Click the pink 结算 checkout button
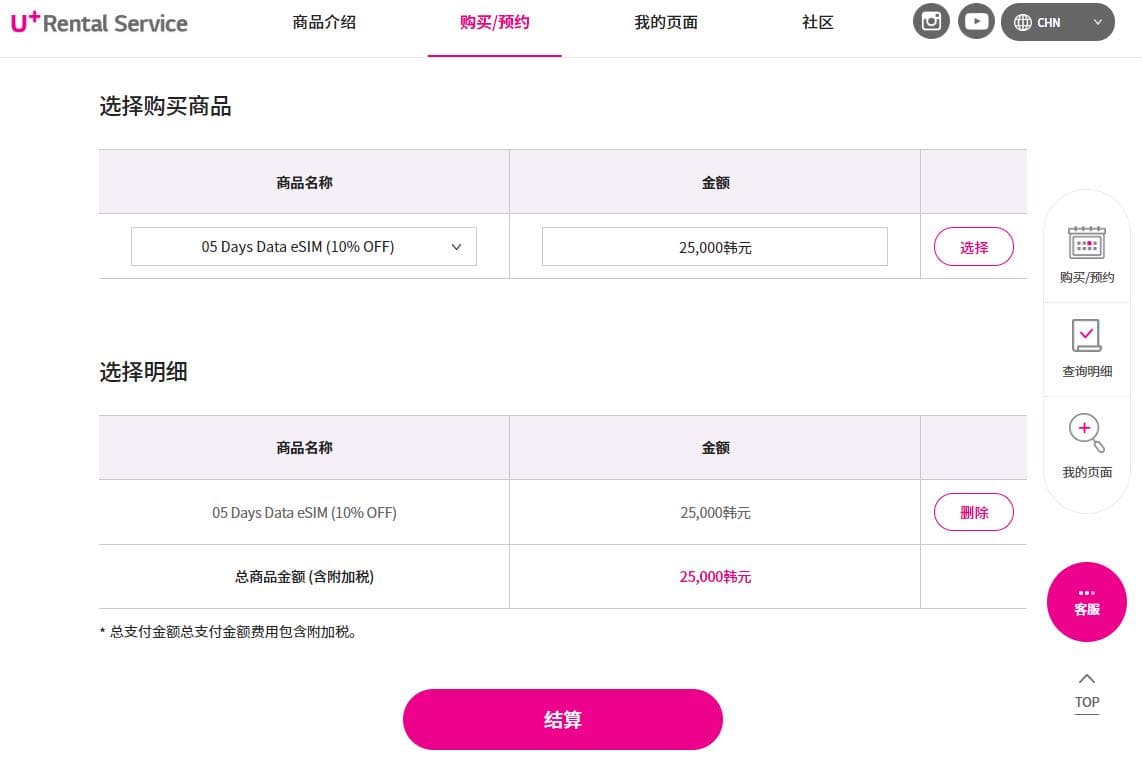This screenshot has width=1142, height=759. click(x=562, y=719)
